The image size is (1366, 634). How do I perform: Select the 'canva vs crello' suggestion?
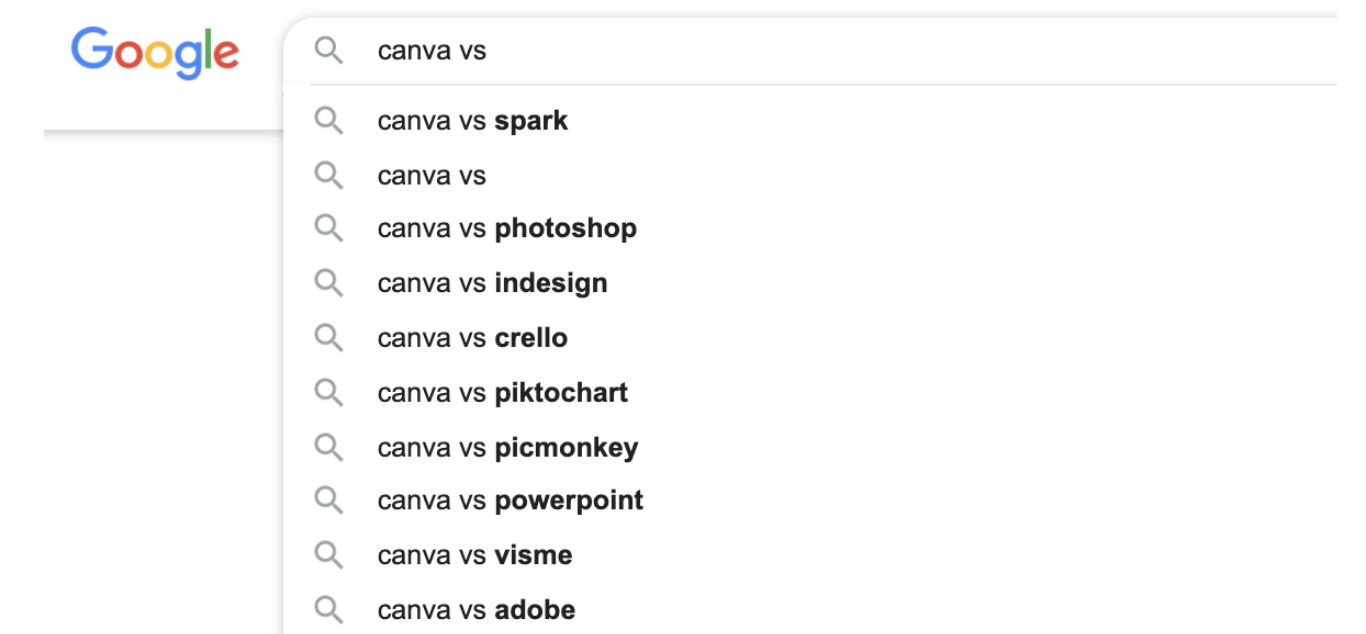(472, 338)
